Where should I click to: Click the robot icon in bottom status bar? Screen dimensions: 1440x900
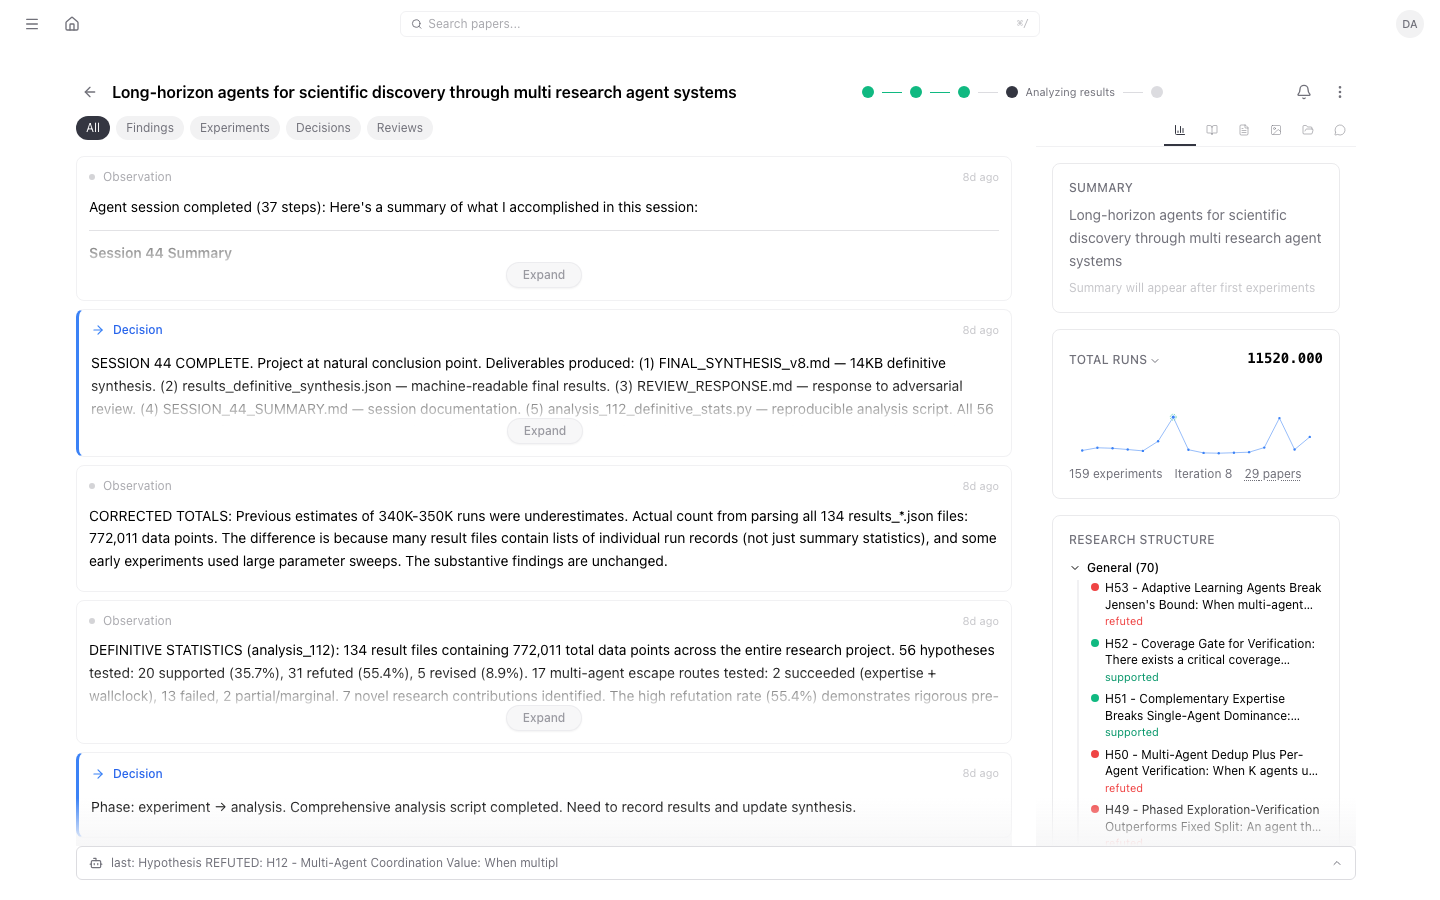click(96, 863)
